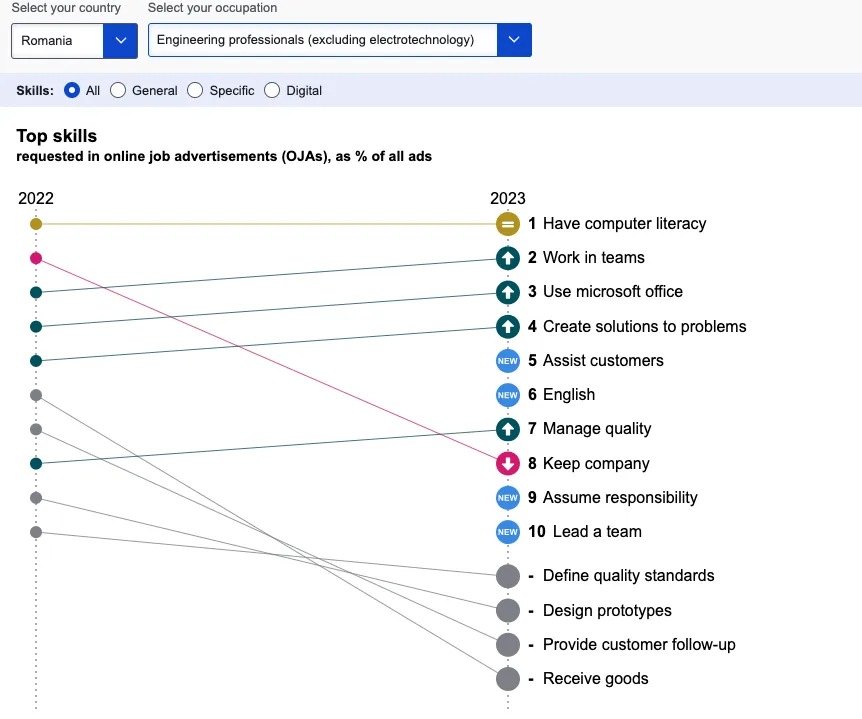Screen dimensions: 862x719
Task: Click the pink down-arrow icon for Keep company
Action: point(508,464)
